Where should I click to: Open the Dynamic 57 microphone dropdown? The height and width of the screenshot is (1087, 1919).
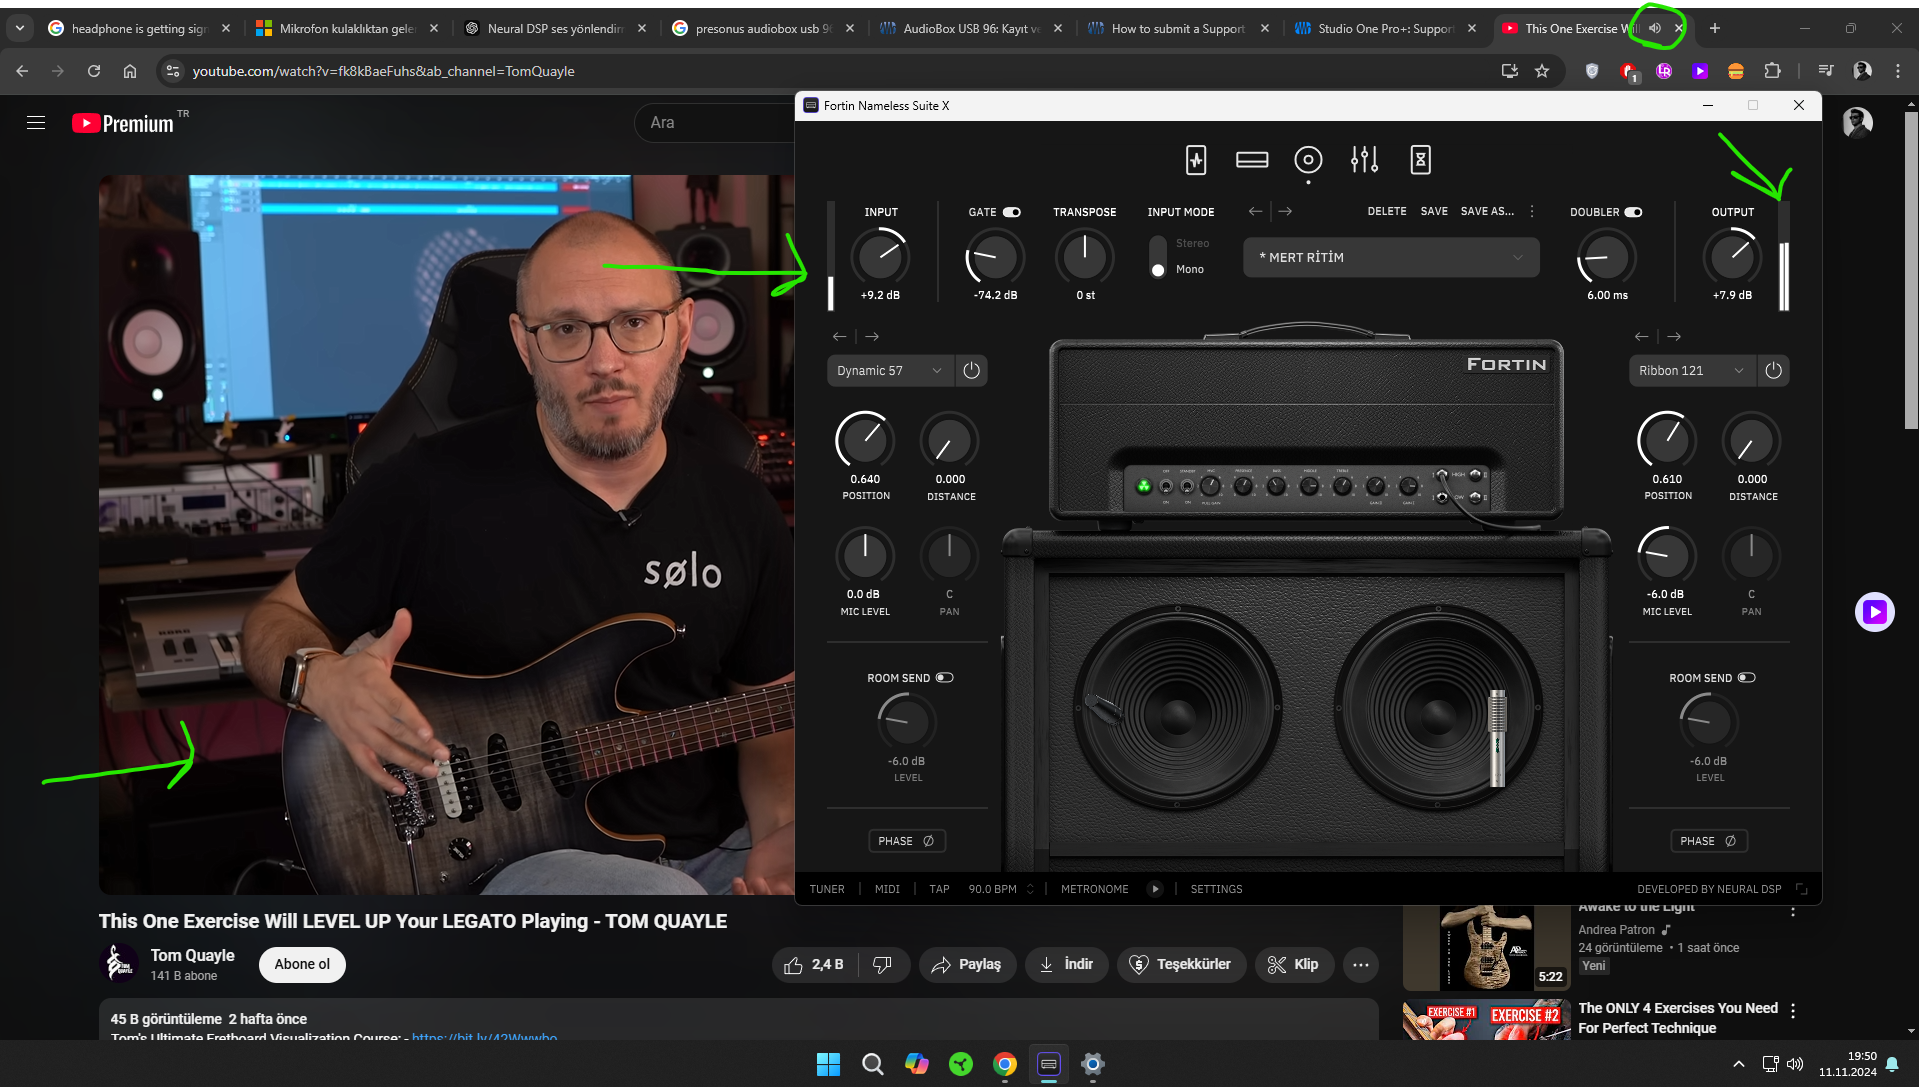pos(888,371)
